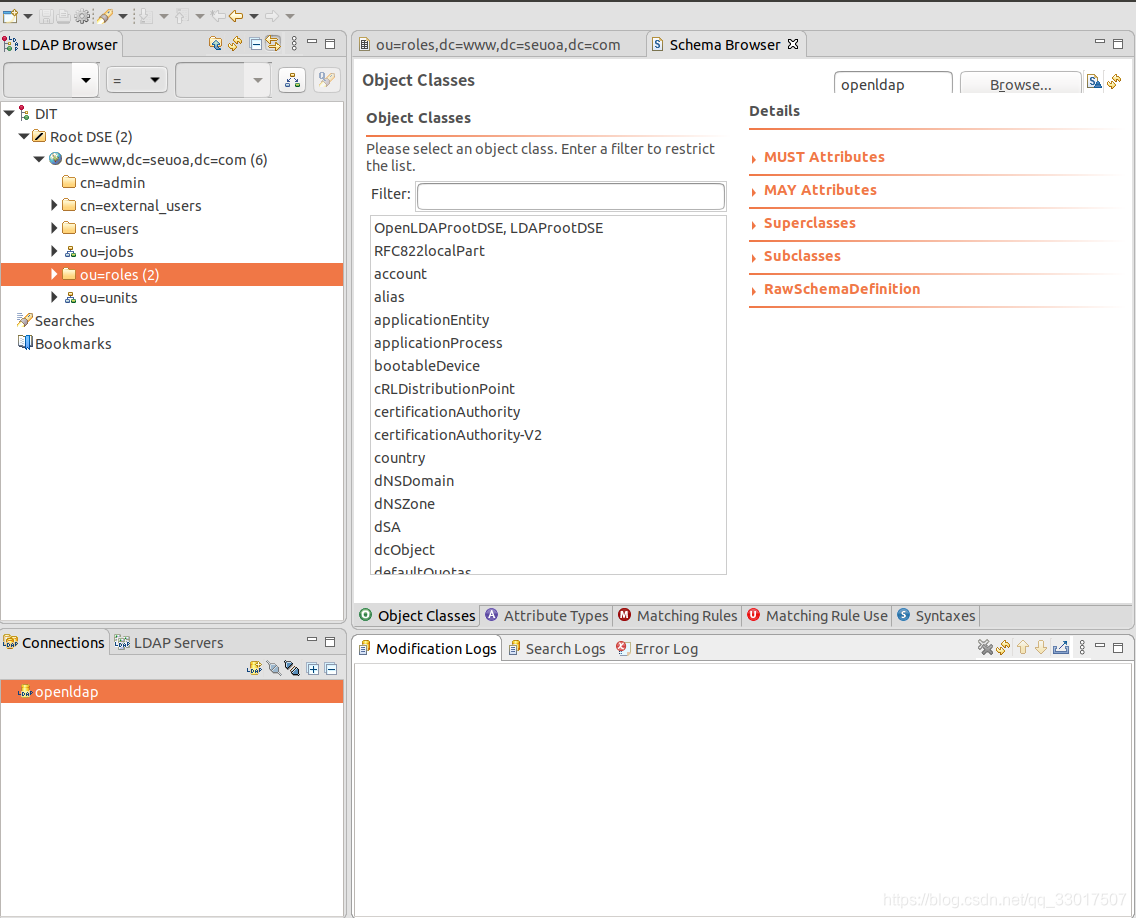Click the run quick search icon button
This screenshot has width=1136, height=918.
click(327, 80)
